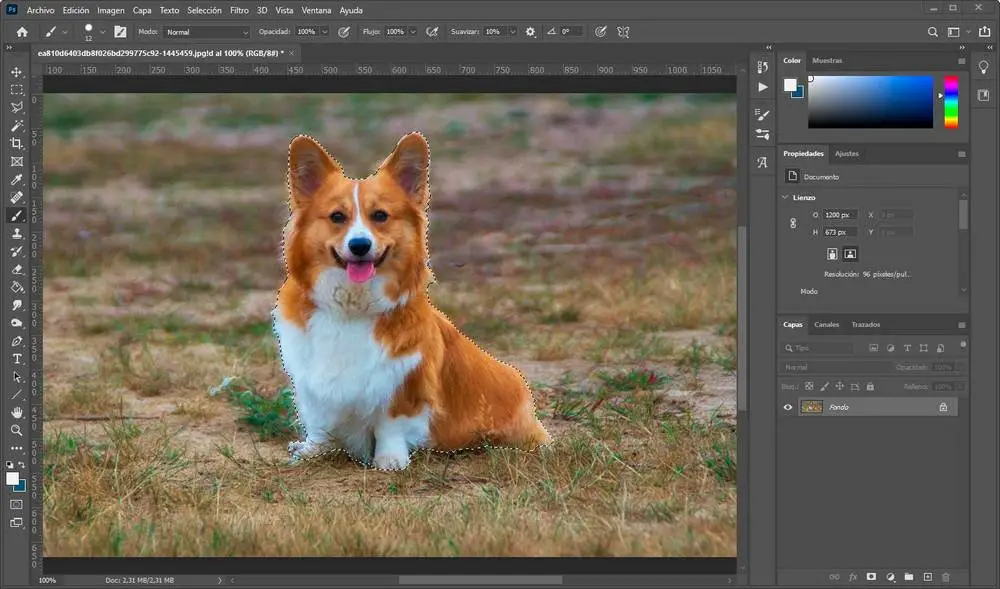1000x589 pixels.
Task: Open the Opacidad dropdown arrow in options bar
Action: [326, 32]
